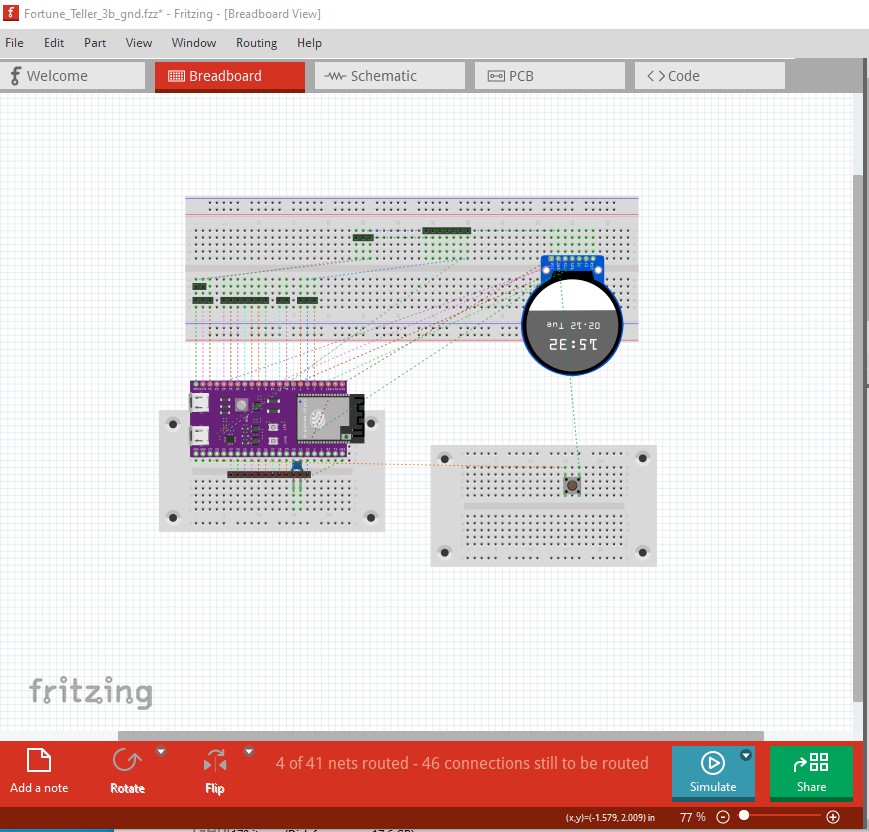Click the Rotate tool icon

[x=127, y=761]
